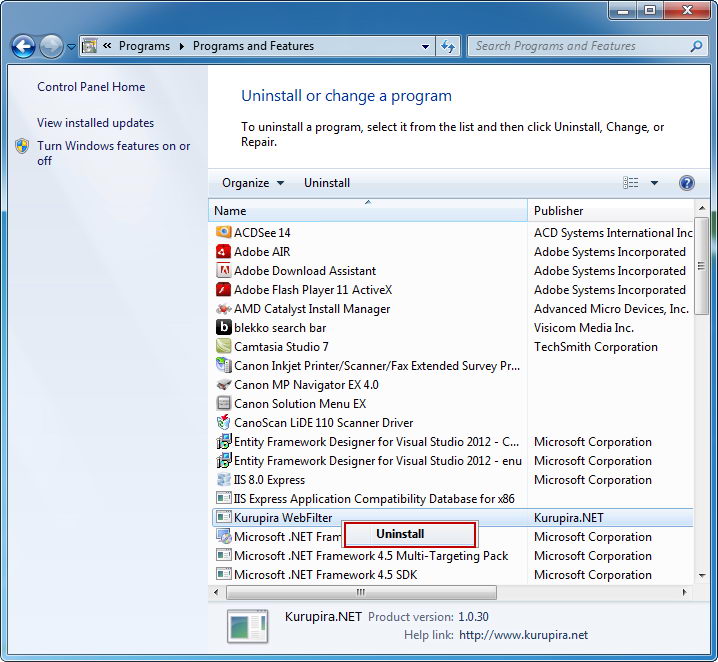Sort list by the Publisher column header
Screen dimensions: 718x662
[610, 211]
